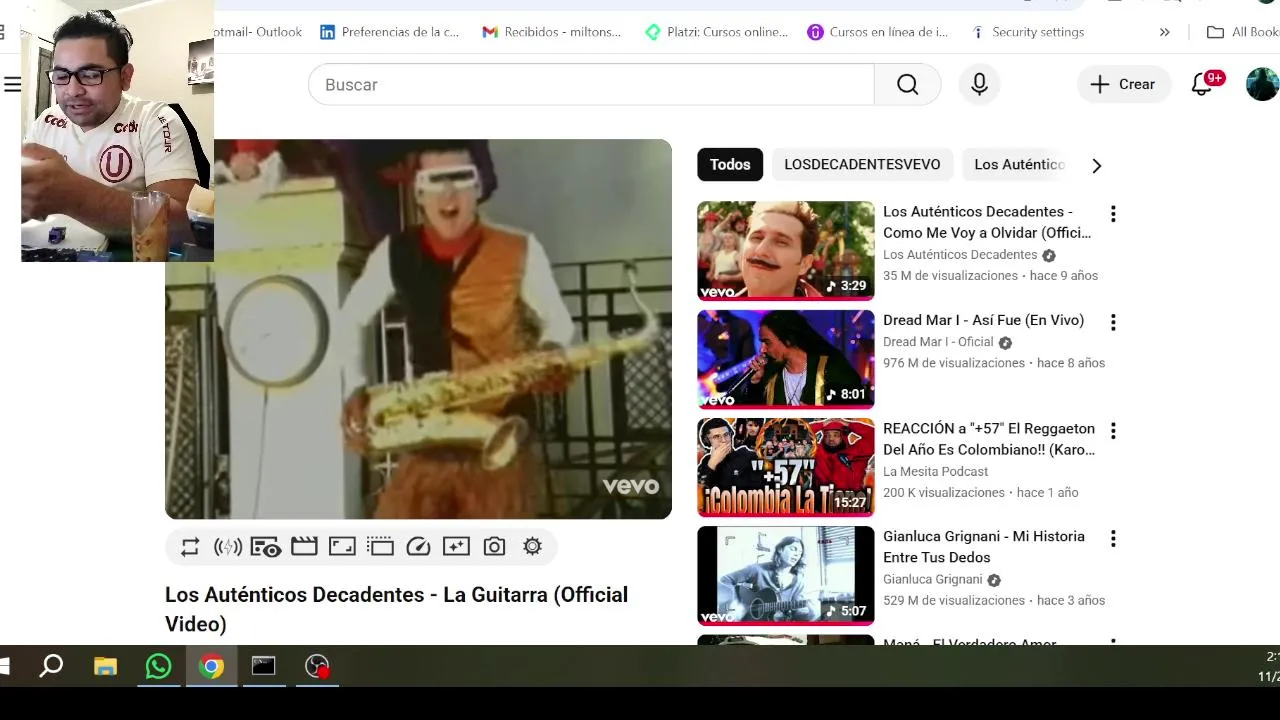Image resolution: width=1280 pixels, height=720 pixels.
Task: Click 200 K visualizaciones text
Action: (x=944, y=493)
